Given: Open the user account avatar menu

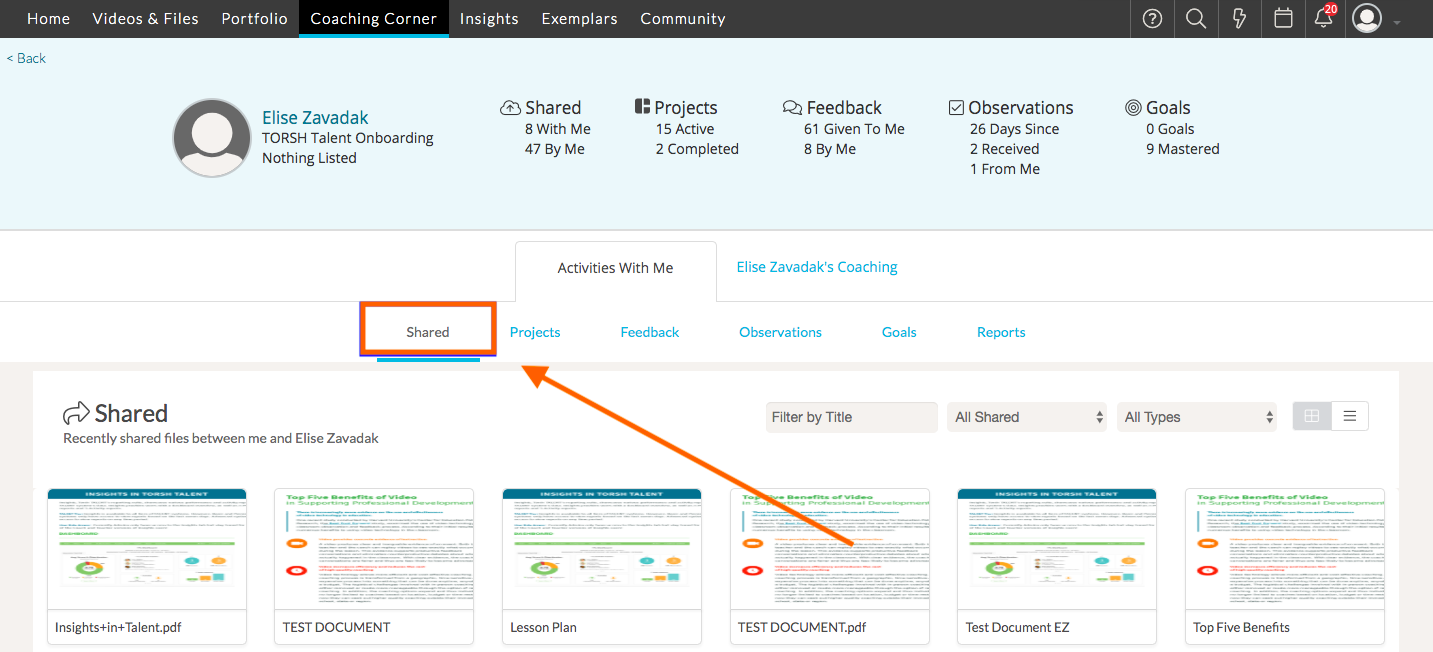Looking at the screenshot, I should pyautogui.click(x=1366, y=19).
